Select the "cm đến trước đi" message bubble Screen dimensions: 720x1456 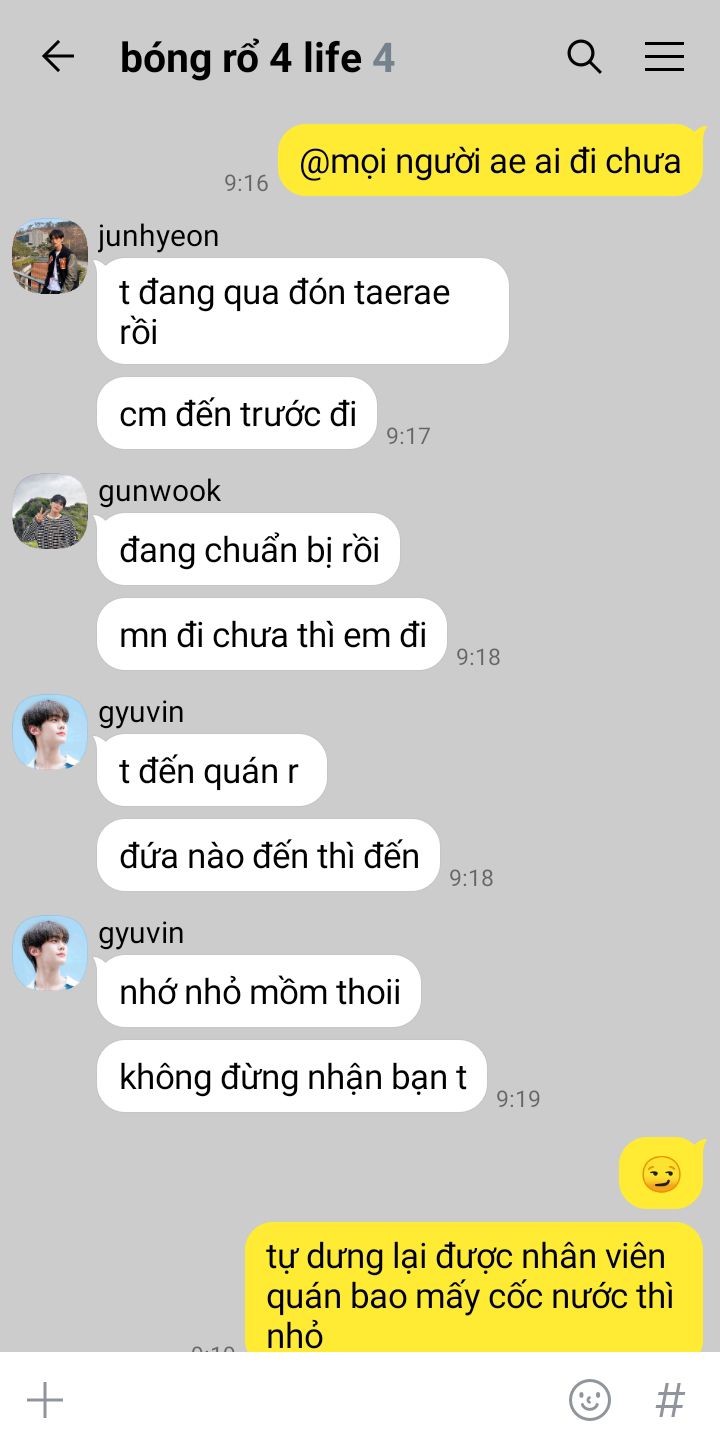coord(237,413)
